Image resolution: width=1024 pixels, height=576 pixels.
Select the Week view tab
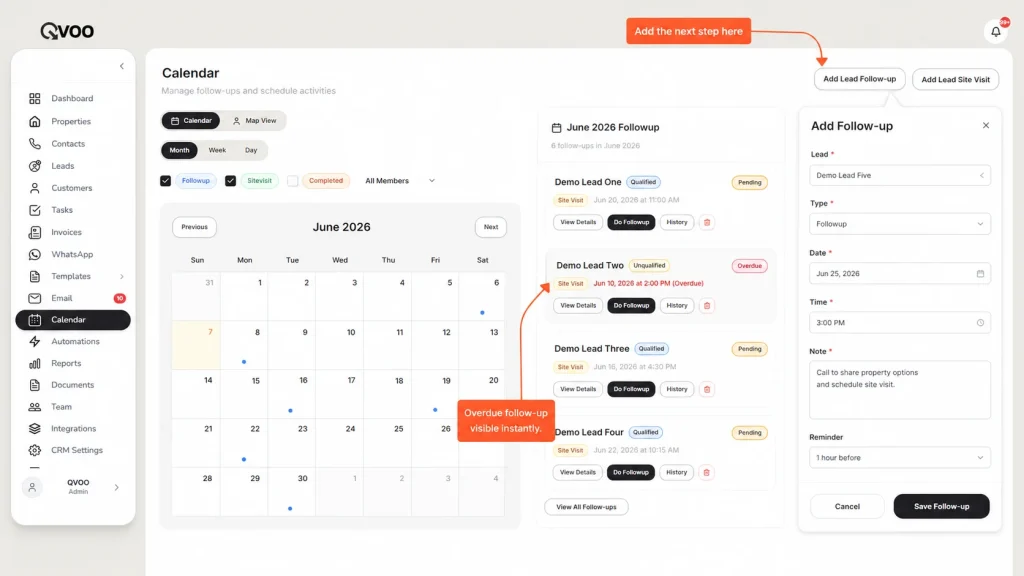[217, 150]
